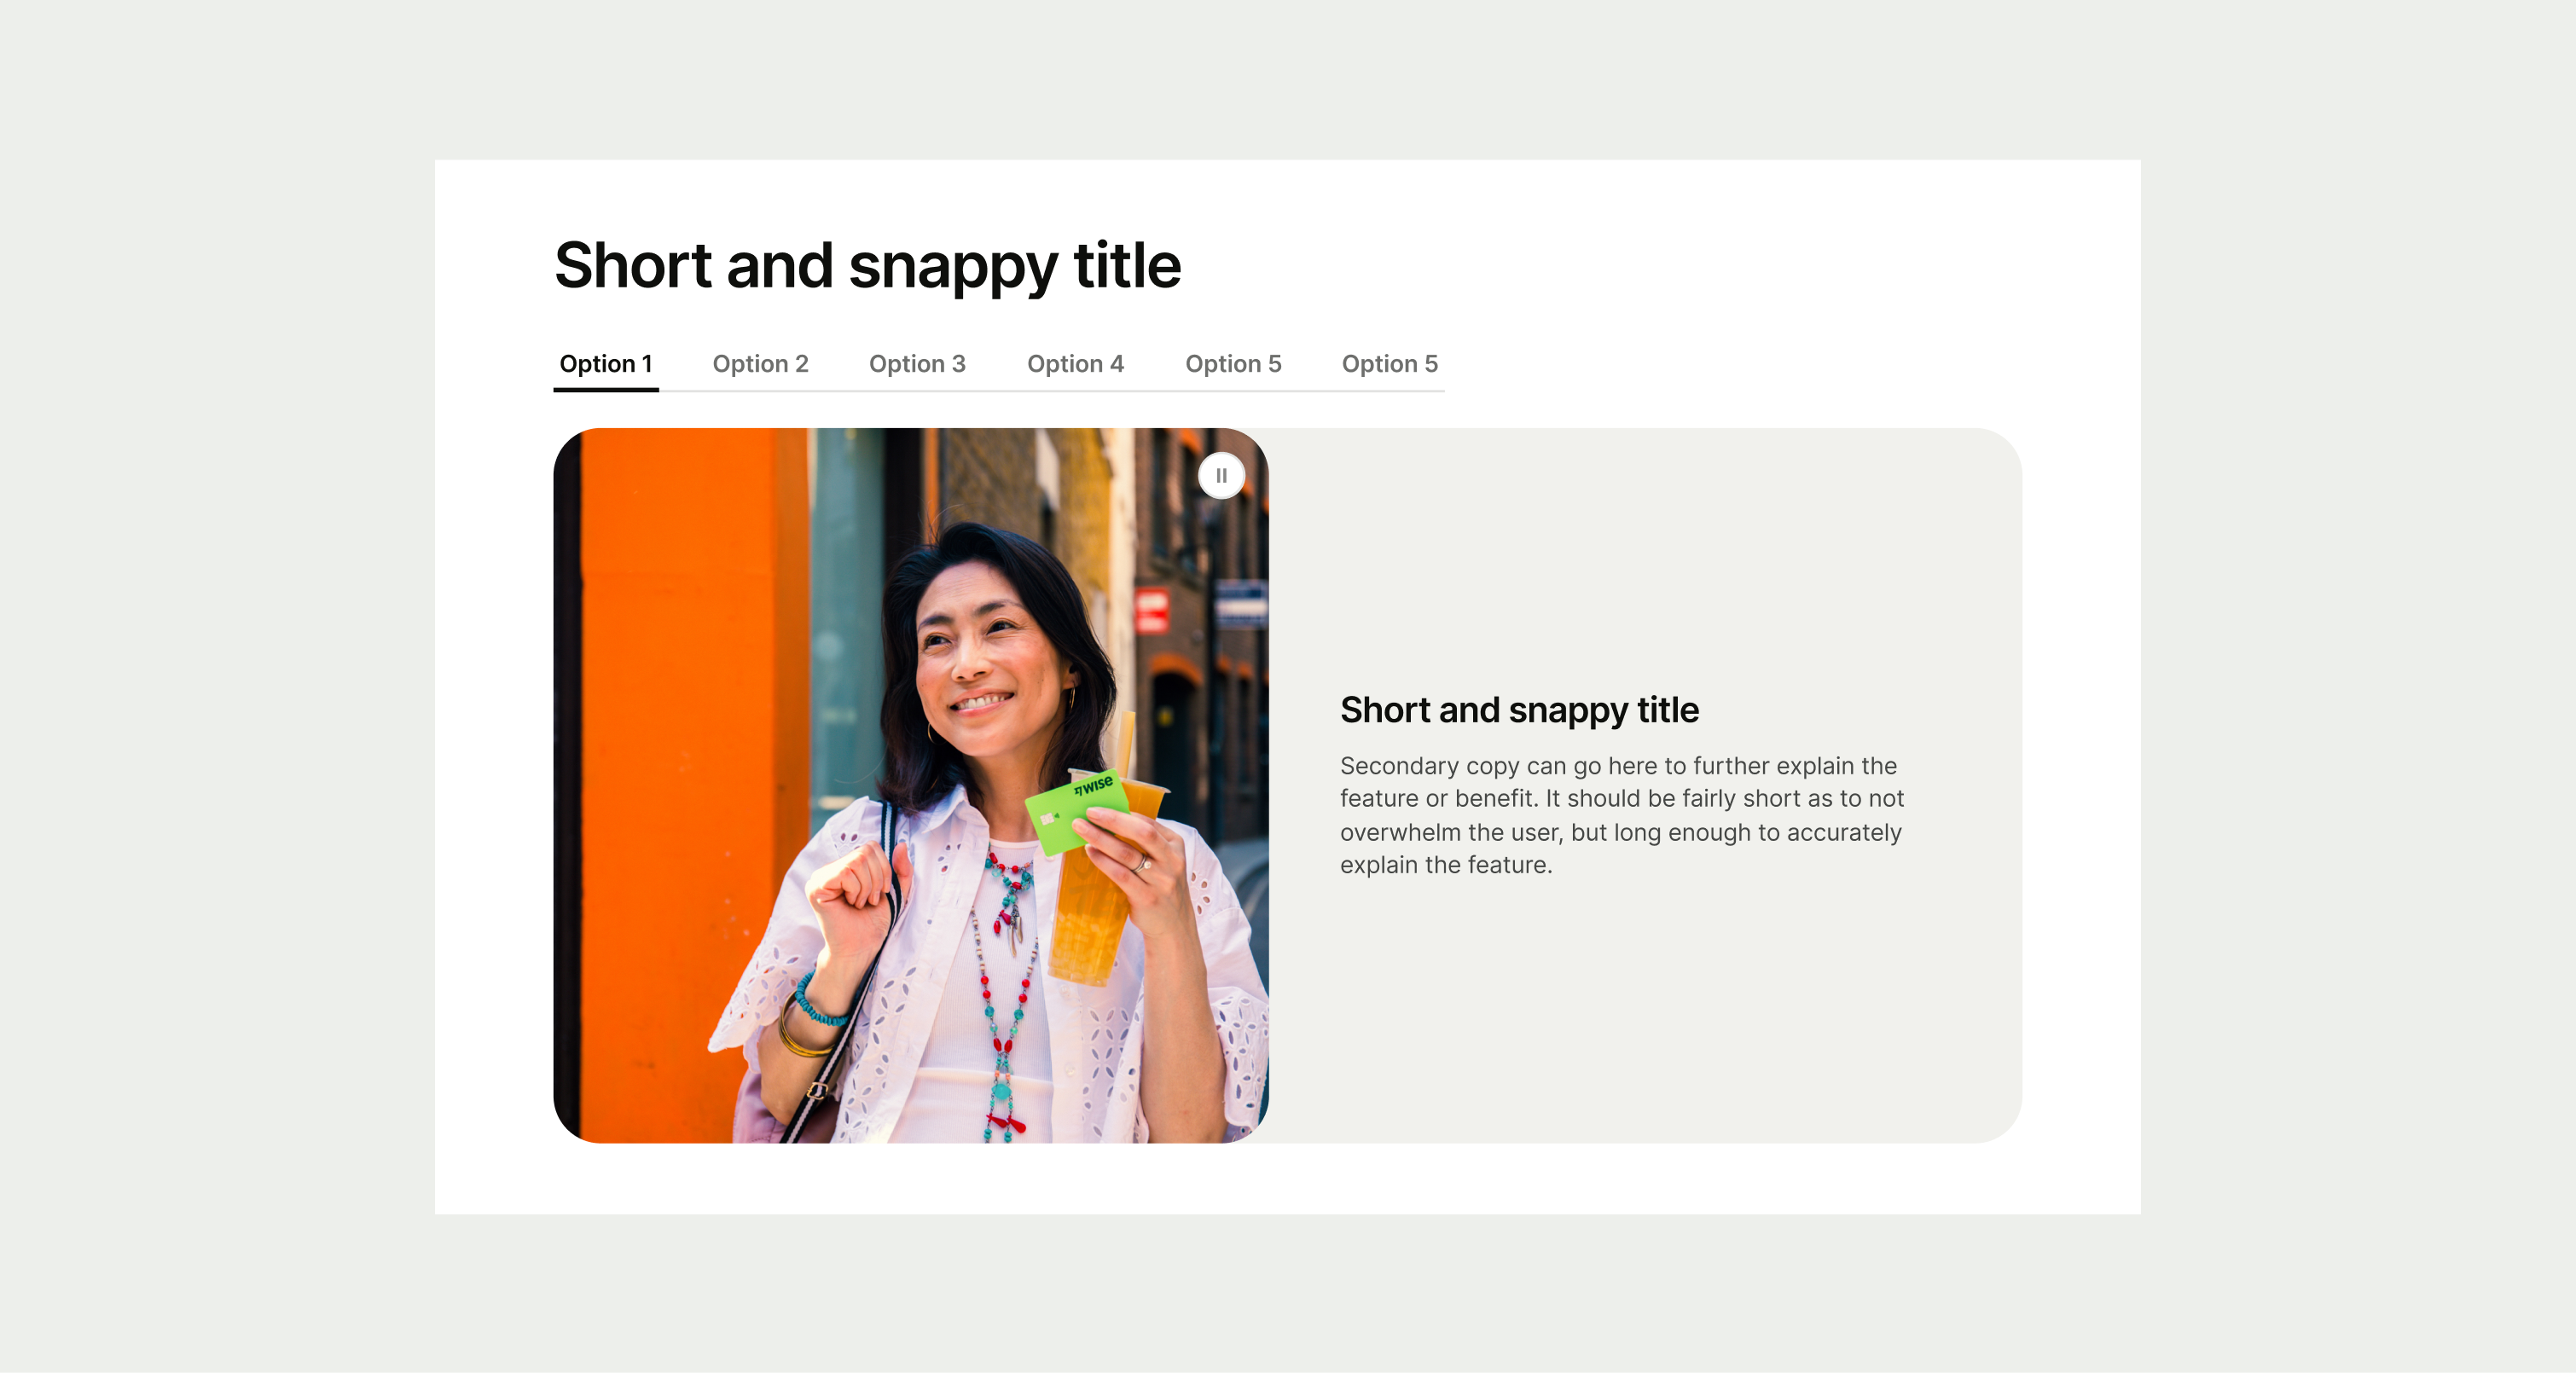Select the Option 4 tab
This screenshot has width=2576, height=1373.
point(1075,364)
